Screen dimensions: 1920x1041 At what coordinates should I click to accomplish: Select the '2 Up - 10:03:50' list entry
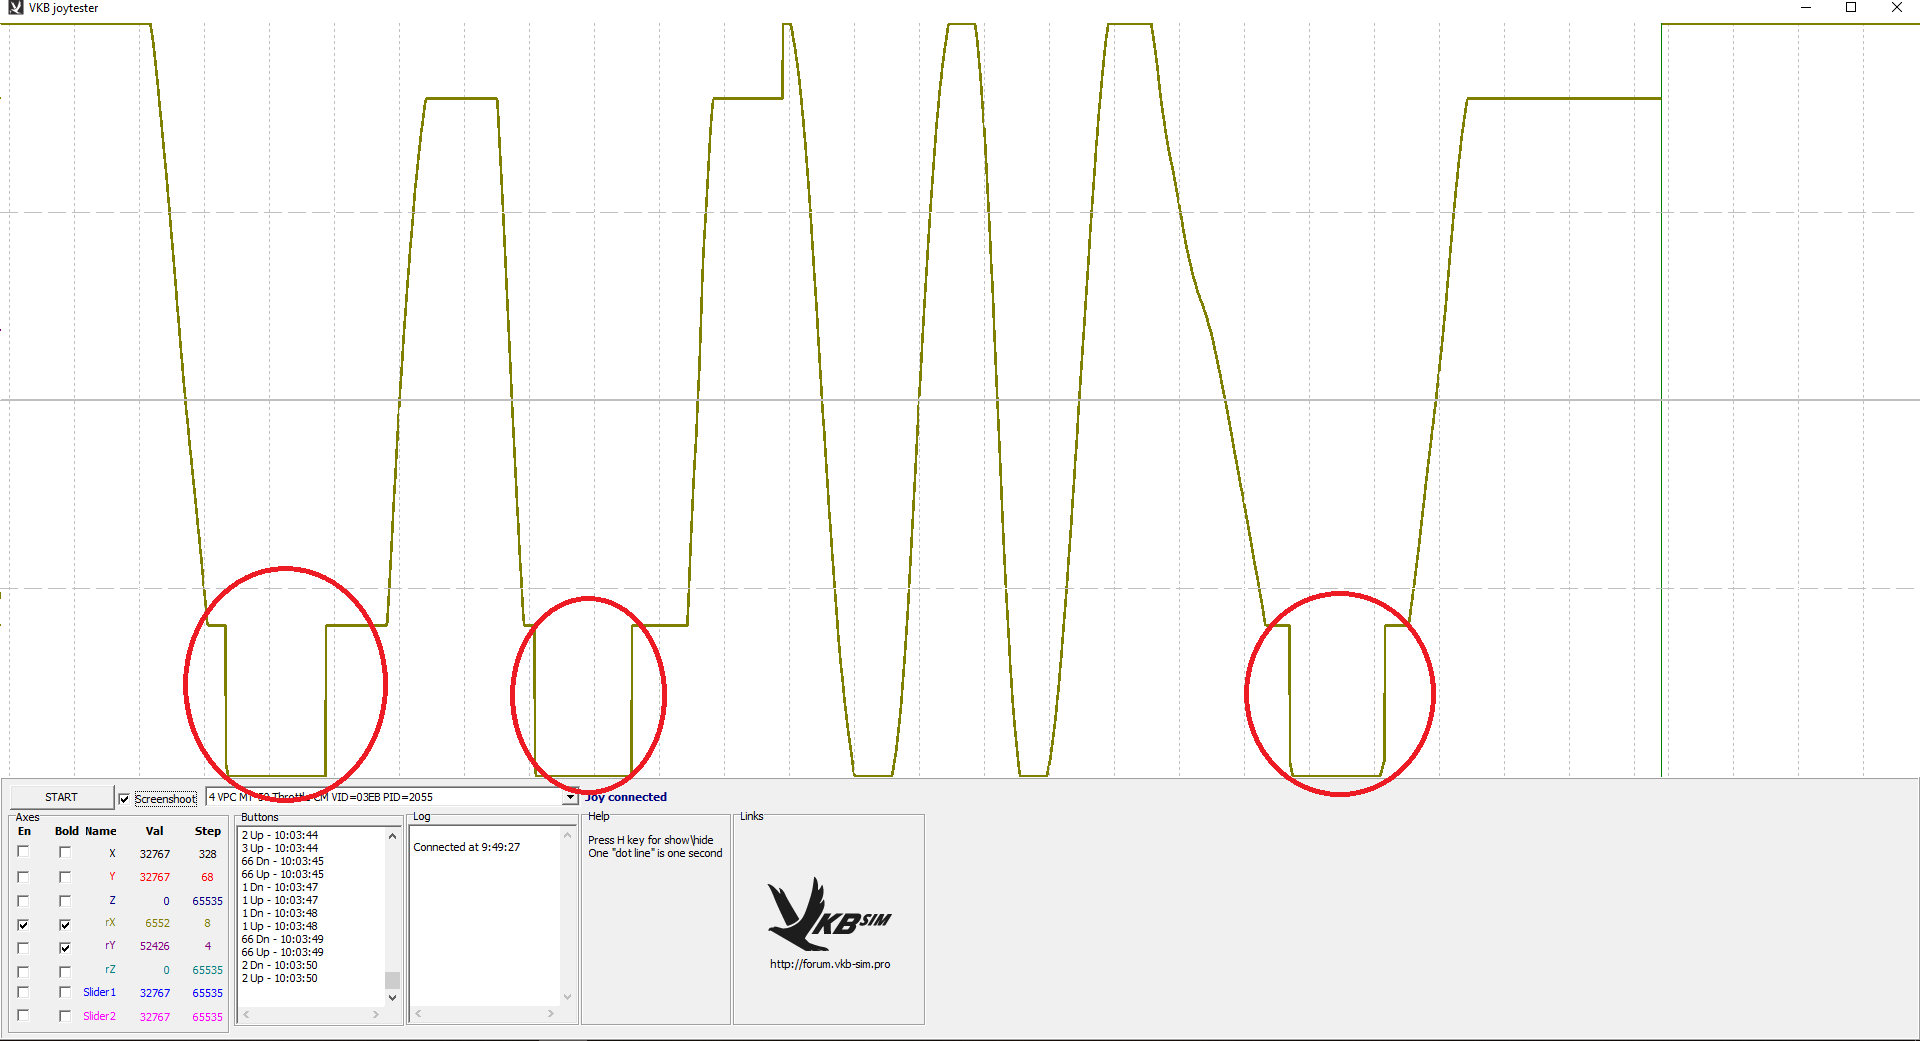280,978
